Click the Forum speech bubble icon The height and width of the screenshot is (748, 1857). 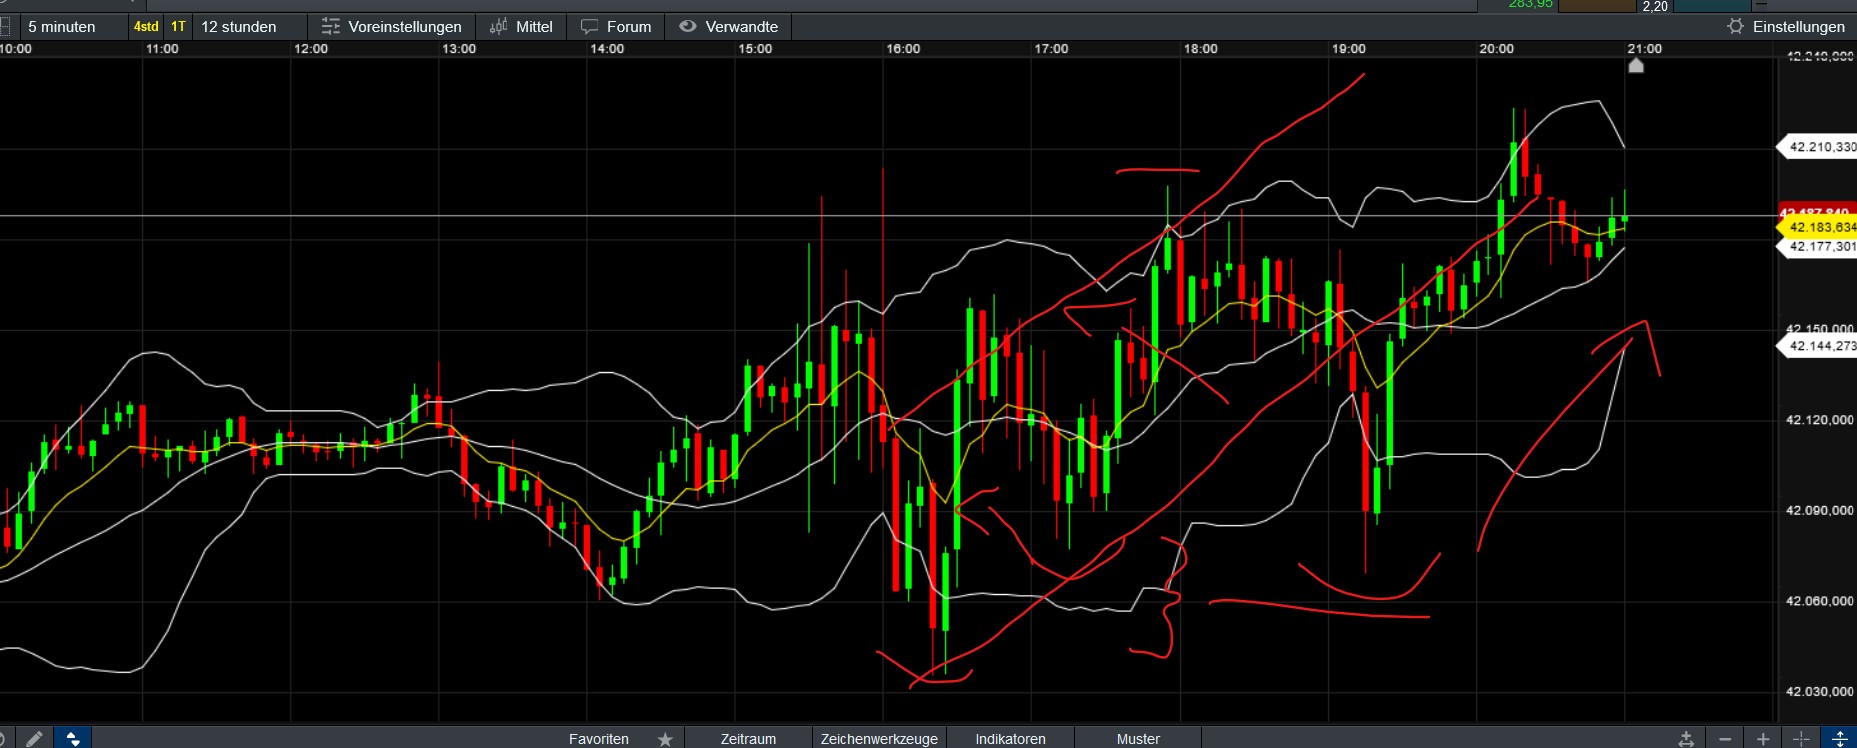[590, 27]
